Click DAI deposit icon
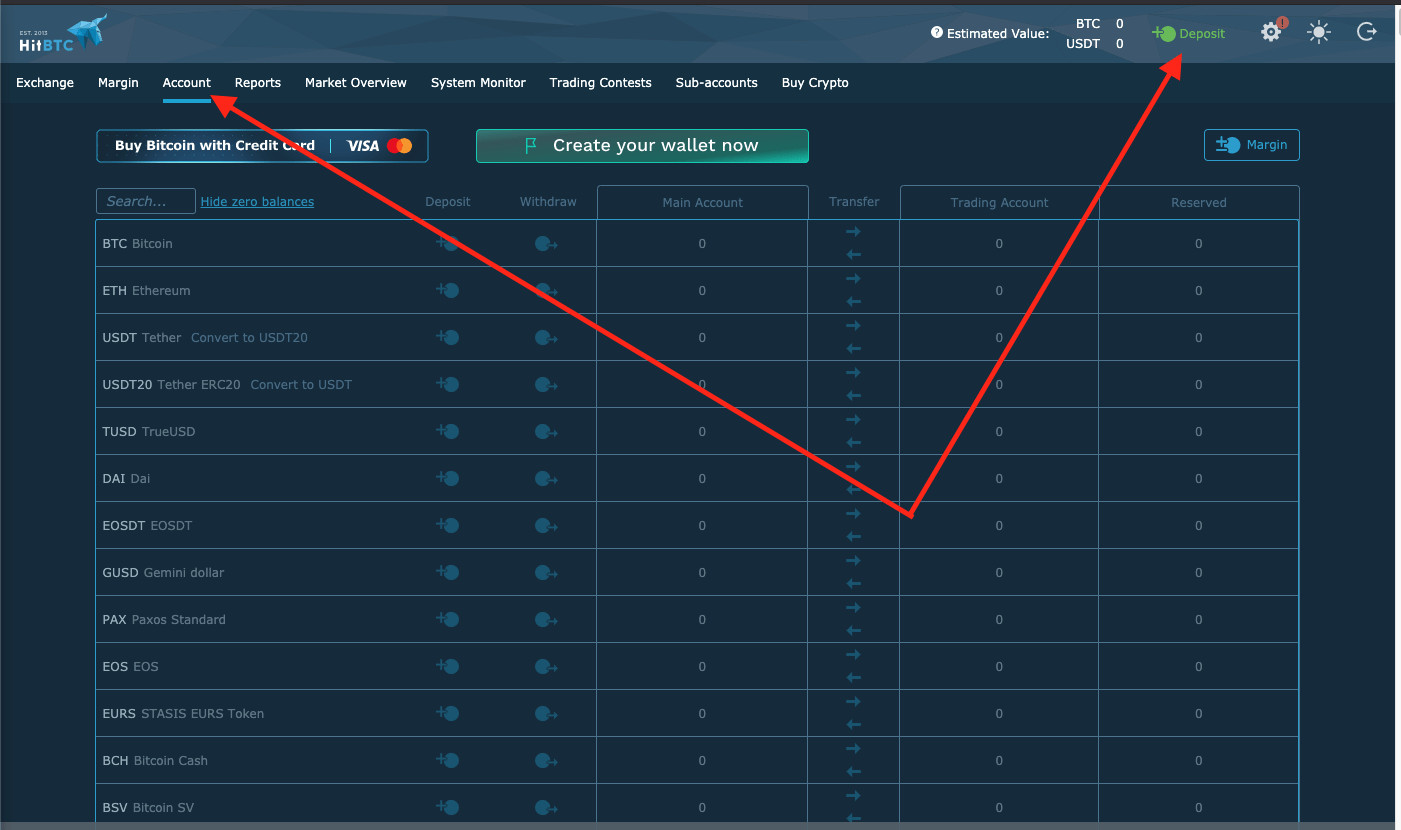 [x=447, y=478]
